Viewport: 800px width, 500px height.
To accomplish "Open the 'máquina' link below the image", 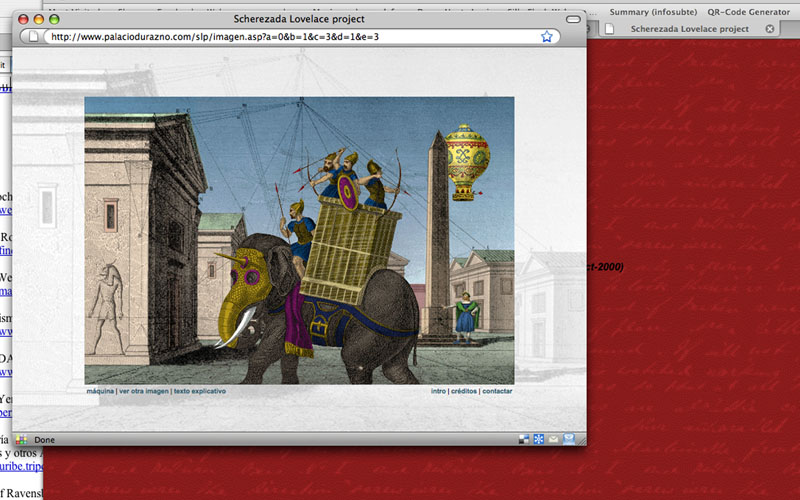I will pyautogui.click(x=100, y=391).
